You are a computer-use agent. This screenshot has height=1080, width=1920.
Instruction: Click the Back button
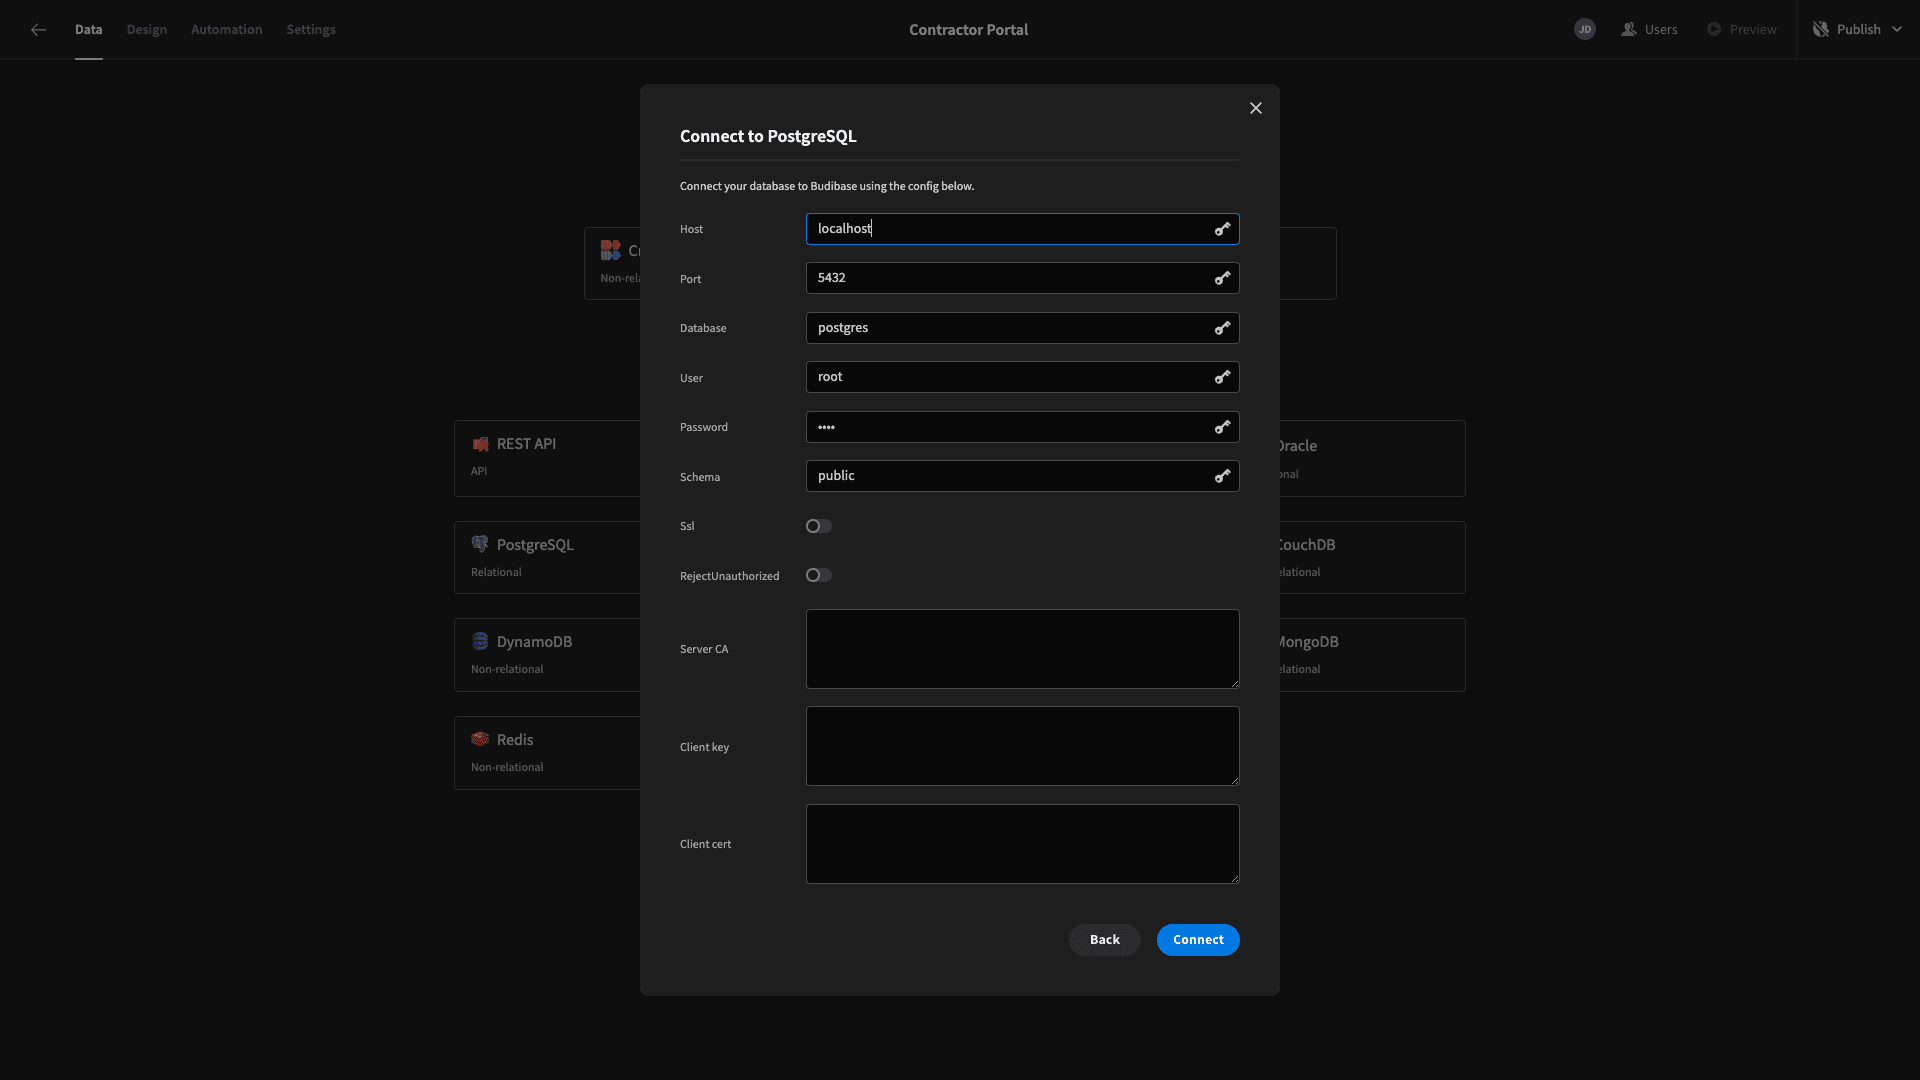(x=1105, y=940)
